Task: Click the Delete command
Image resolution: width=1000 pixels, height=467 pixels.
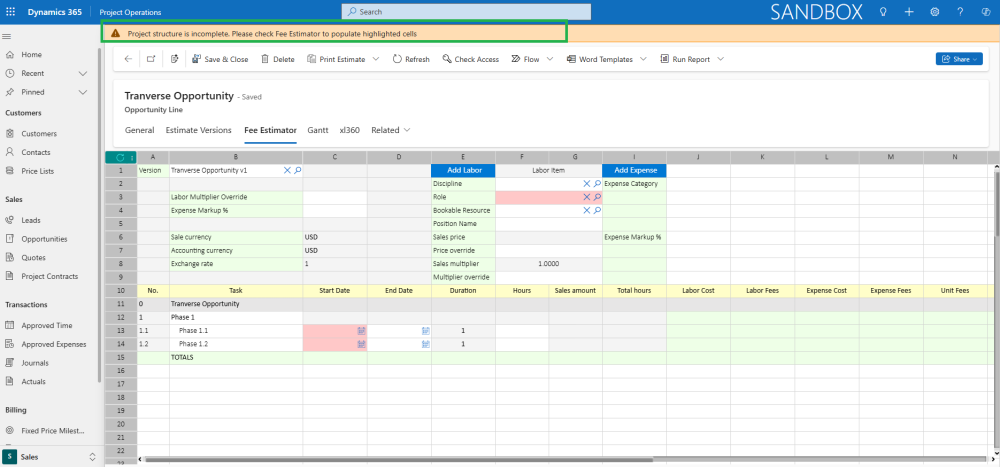Action: 277,59
